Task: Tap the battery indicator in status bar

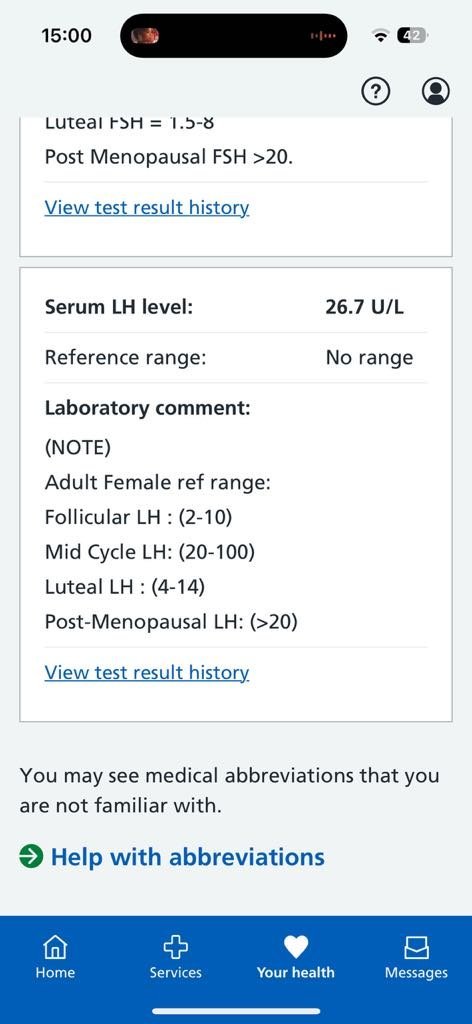Action: [412, 36]
